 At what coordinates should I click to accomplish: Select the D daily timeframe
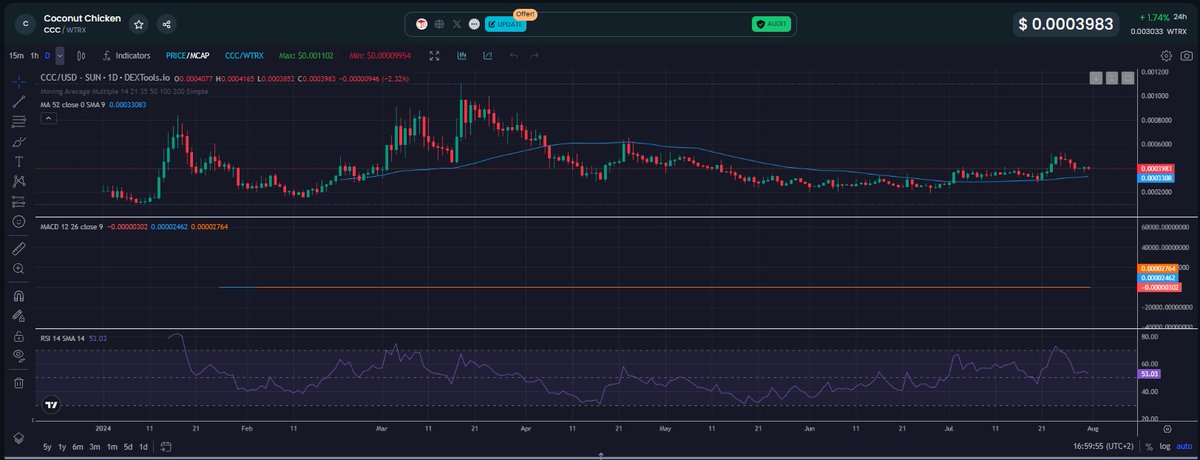47,56
